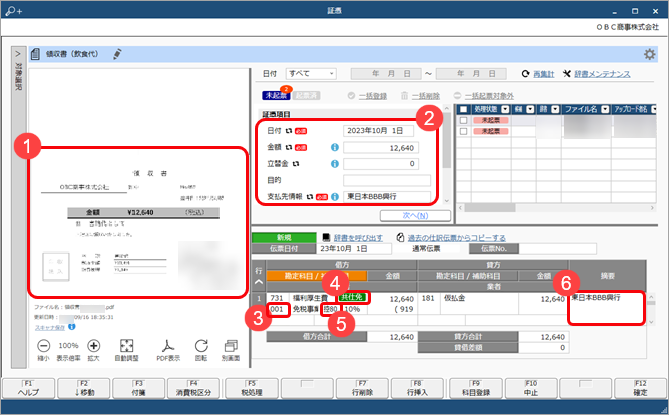Click the checkmark icon beside 一括登録
Screen dimensions: 669x415
click(x=351, y=96)
